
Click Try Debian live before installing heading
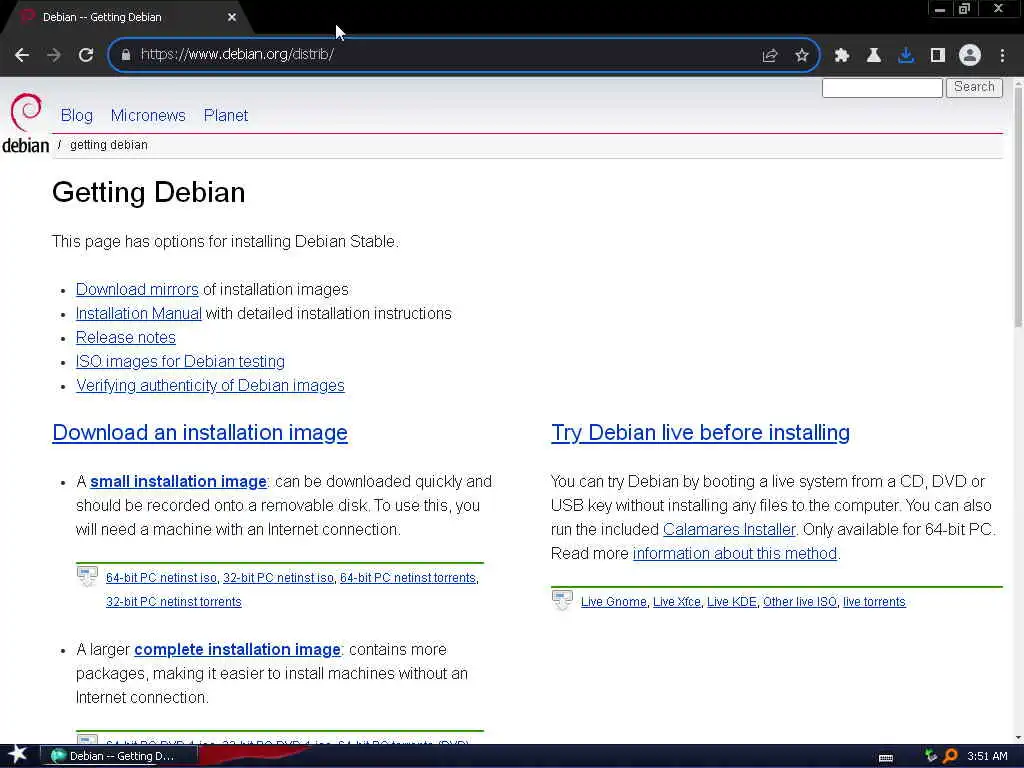coord(700,432)
